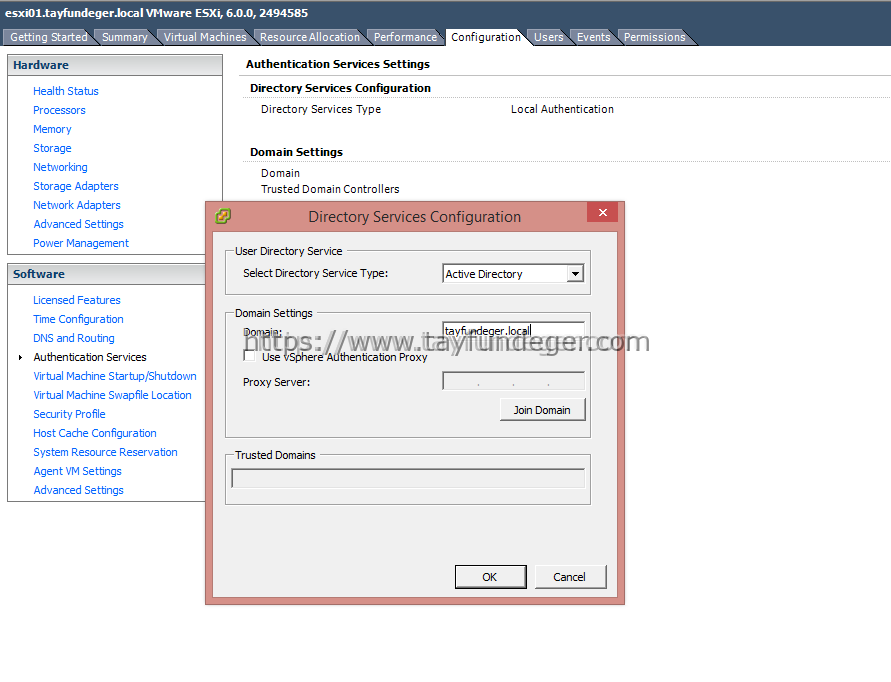Go to Networking settings

60,167
